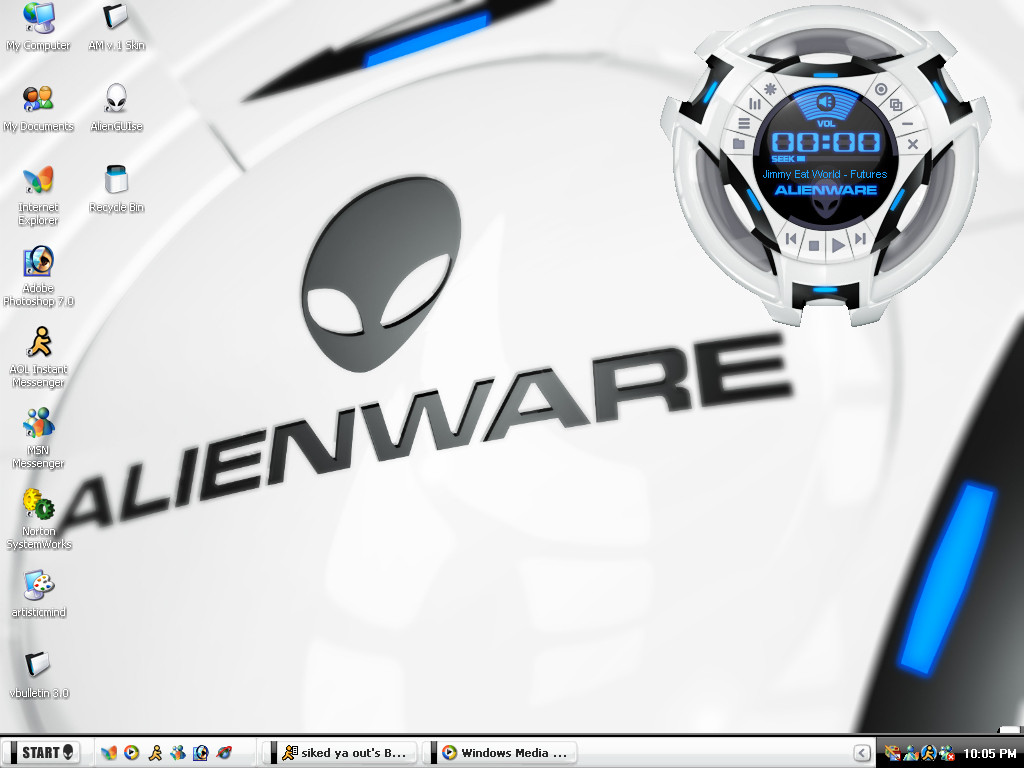Click the target-circle button on the media player

[880, 89]
